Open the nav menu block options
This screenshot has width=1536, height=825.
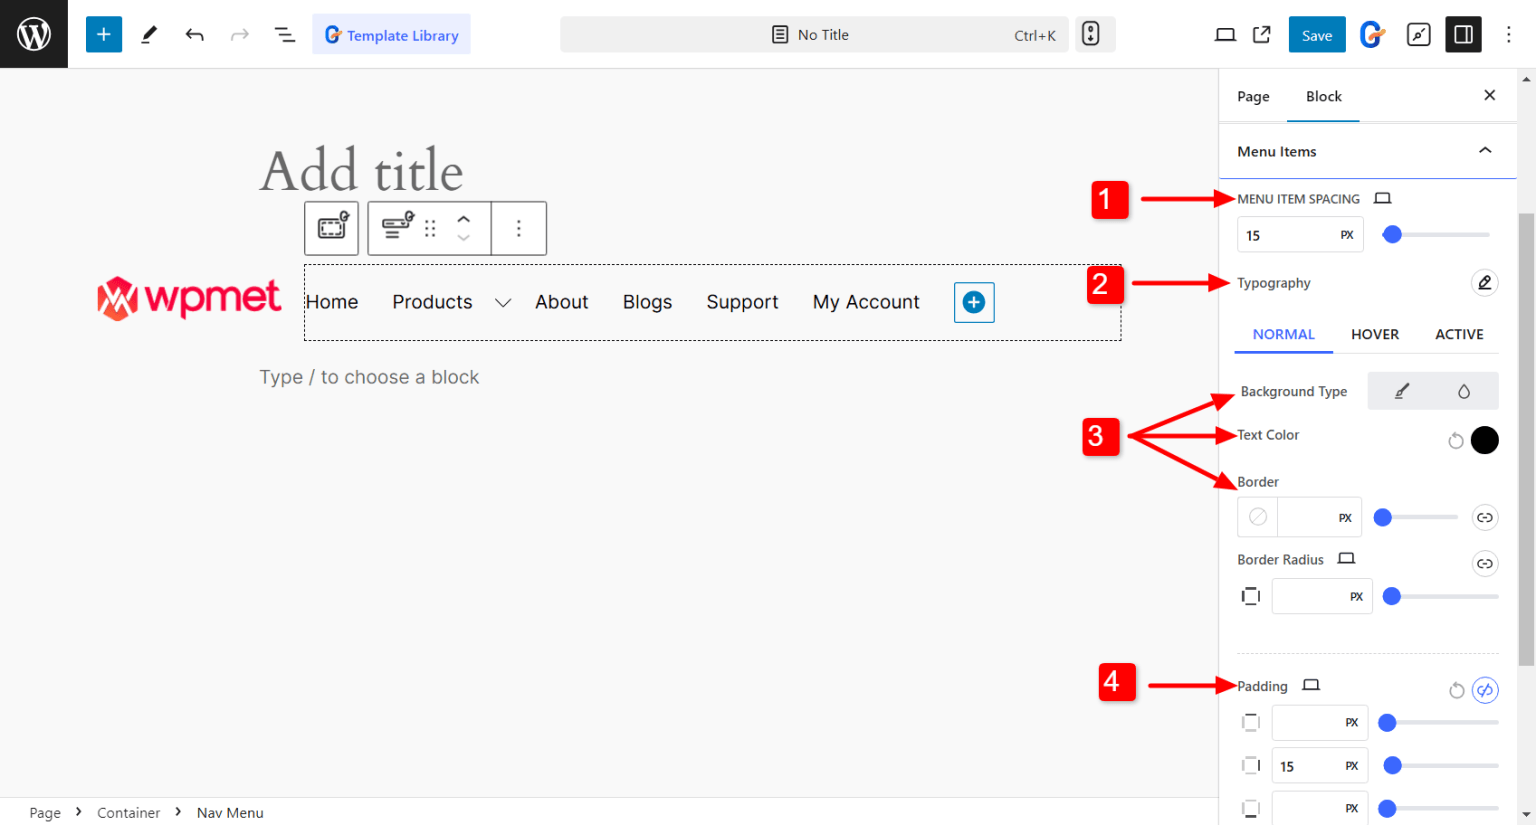pos(518,228)
